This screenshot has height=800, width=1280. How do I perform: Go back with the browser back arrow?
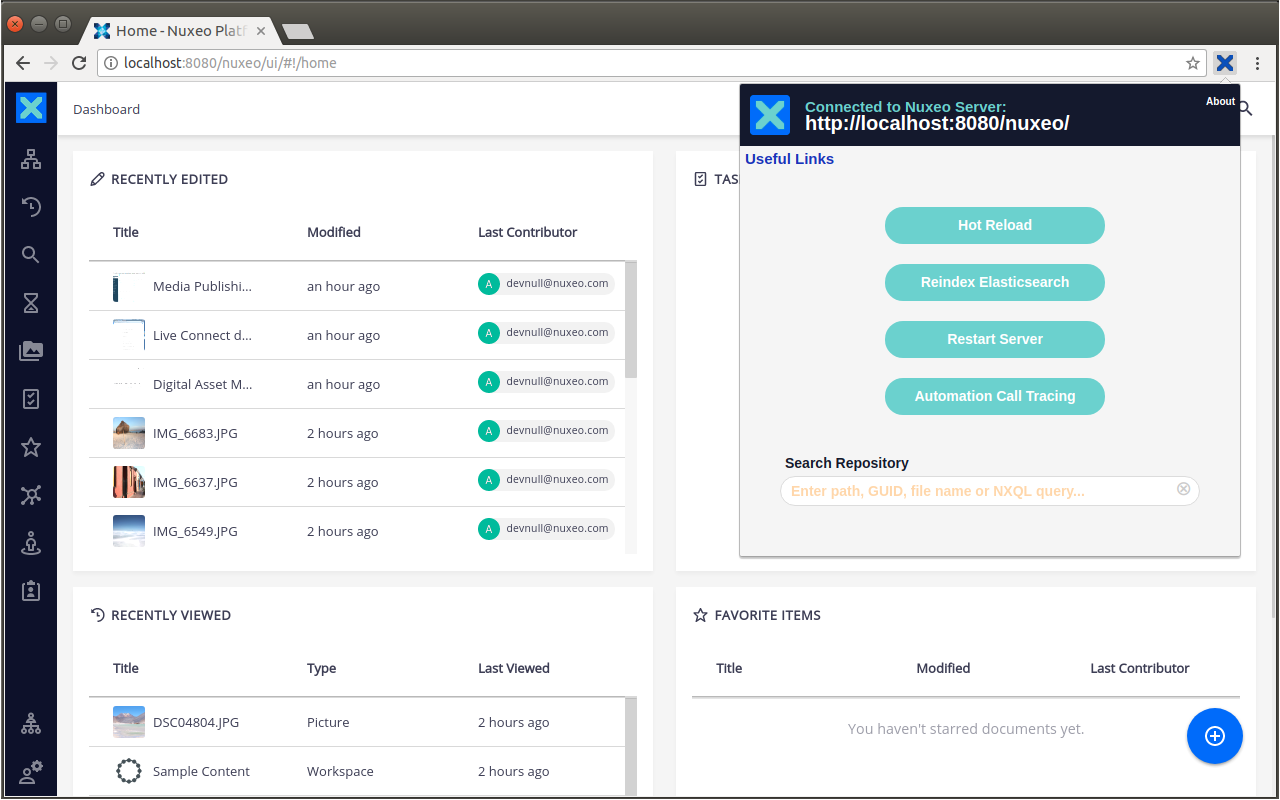(23, 63)
